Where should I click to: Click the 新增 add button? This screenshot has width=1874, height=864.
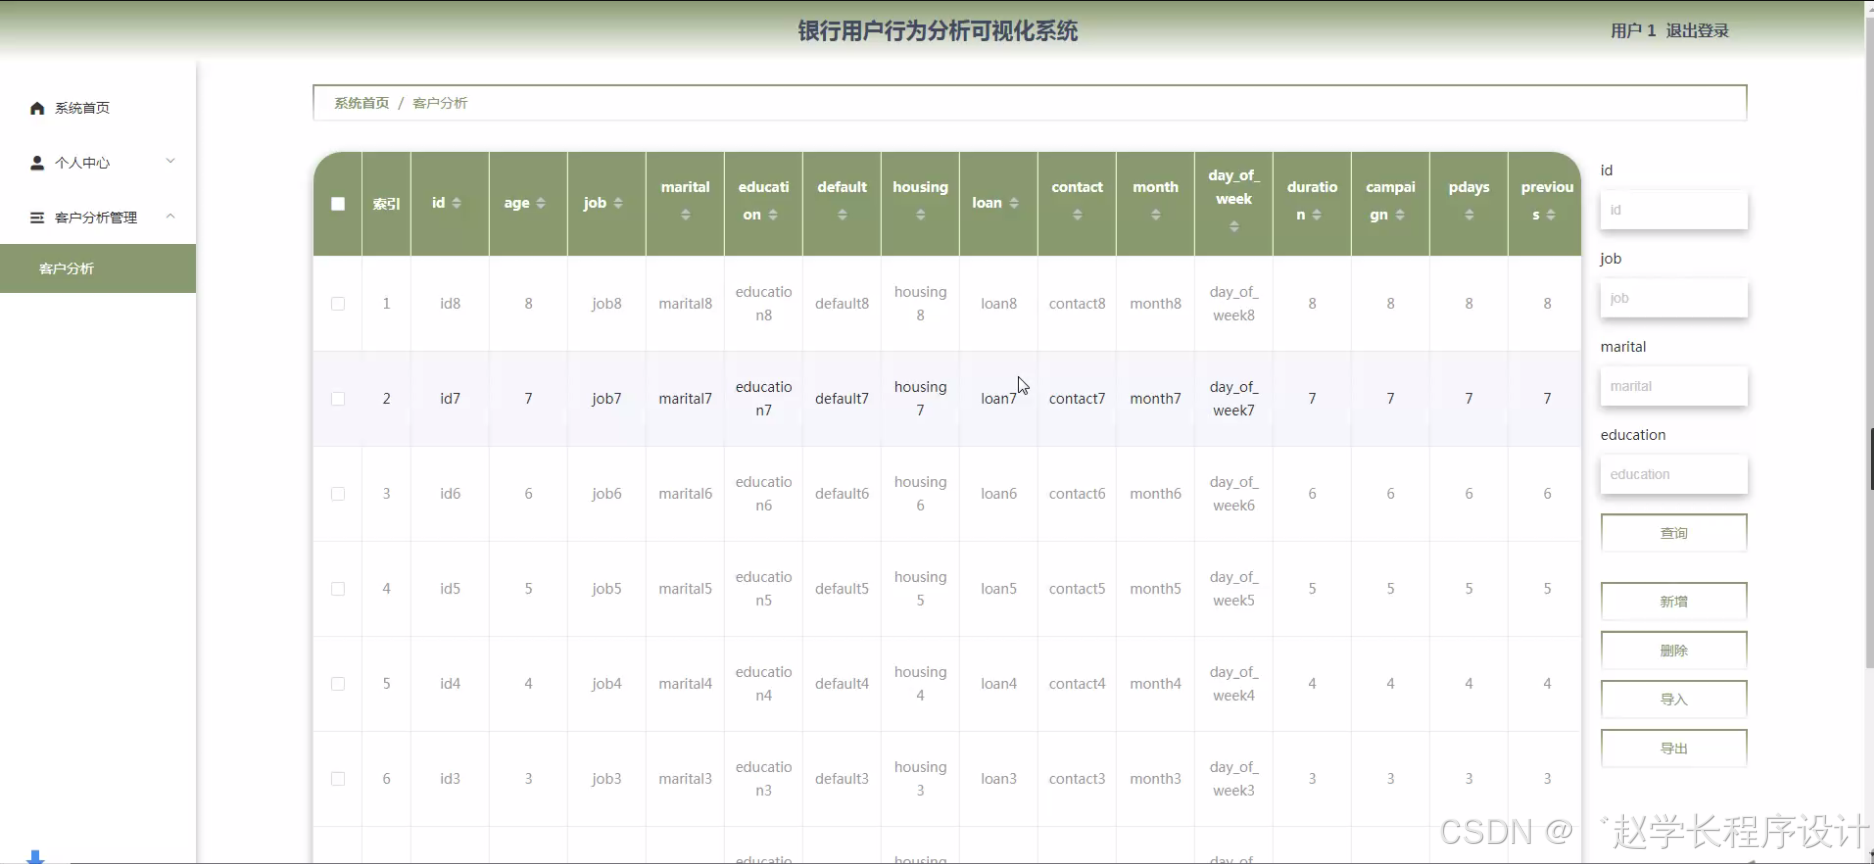(1674, 601)
